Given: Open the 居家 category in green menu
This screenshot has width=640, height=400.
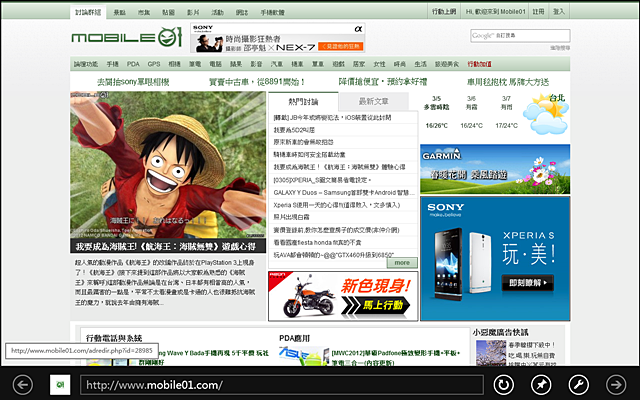Looking at the screenshot, I should [x=359, y=64].
